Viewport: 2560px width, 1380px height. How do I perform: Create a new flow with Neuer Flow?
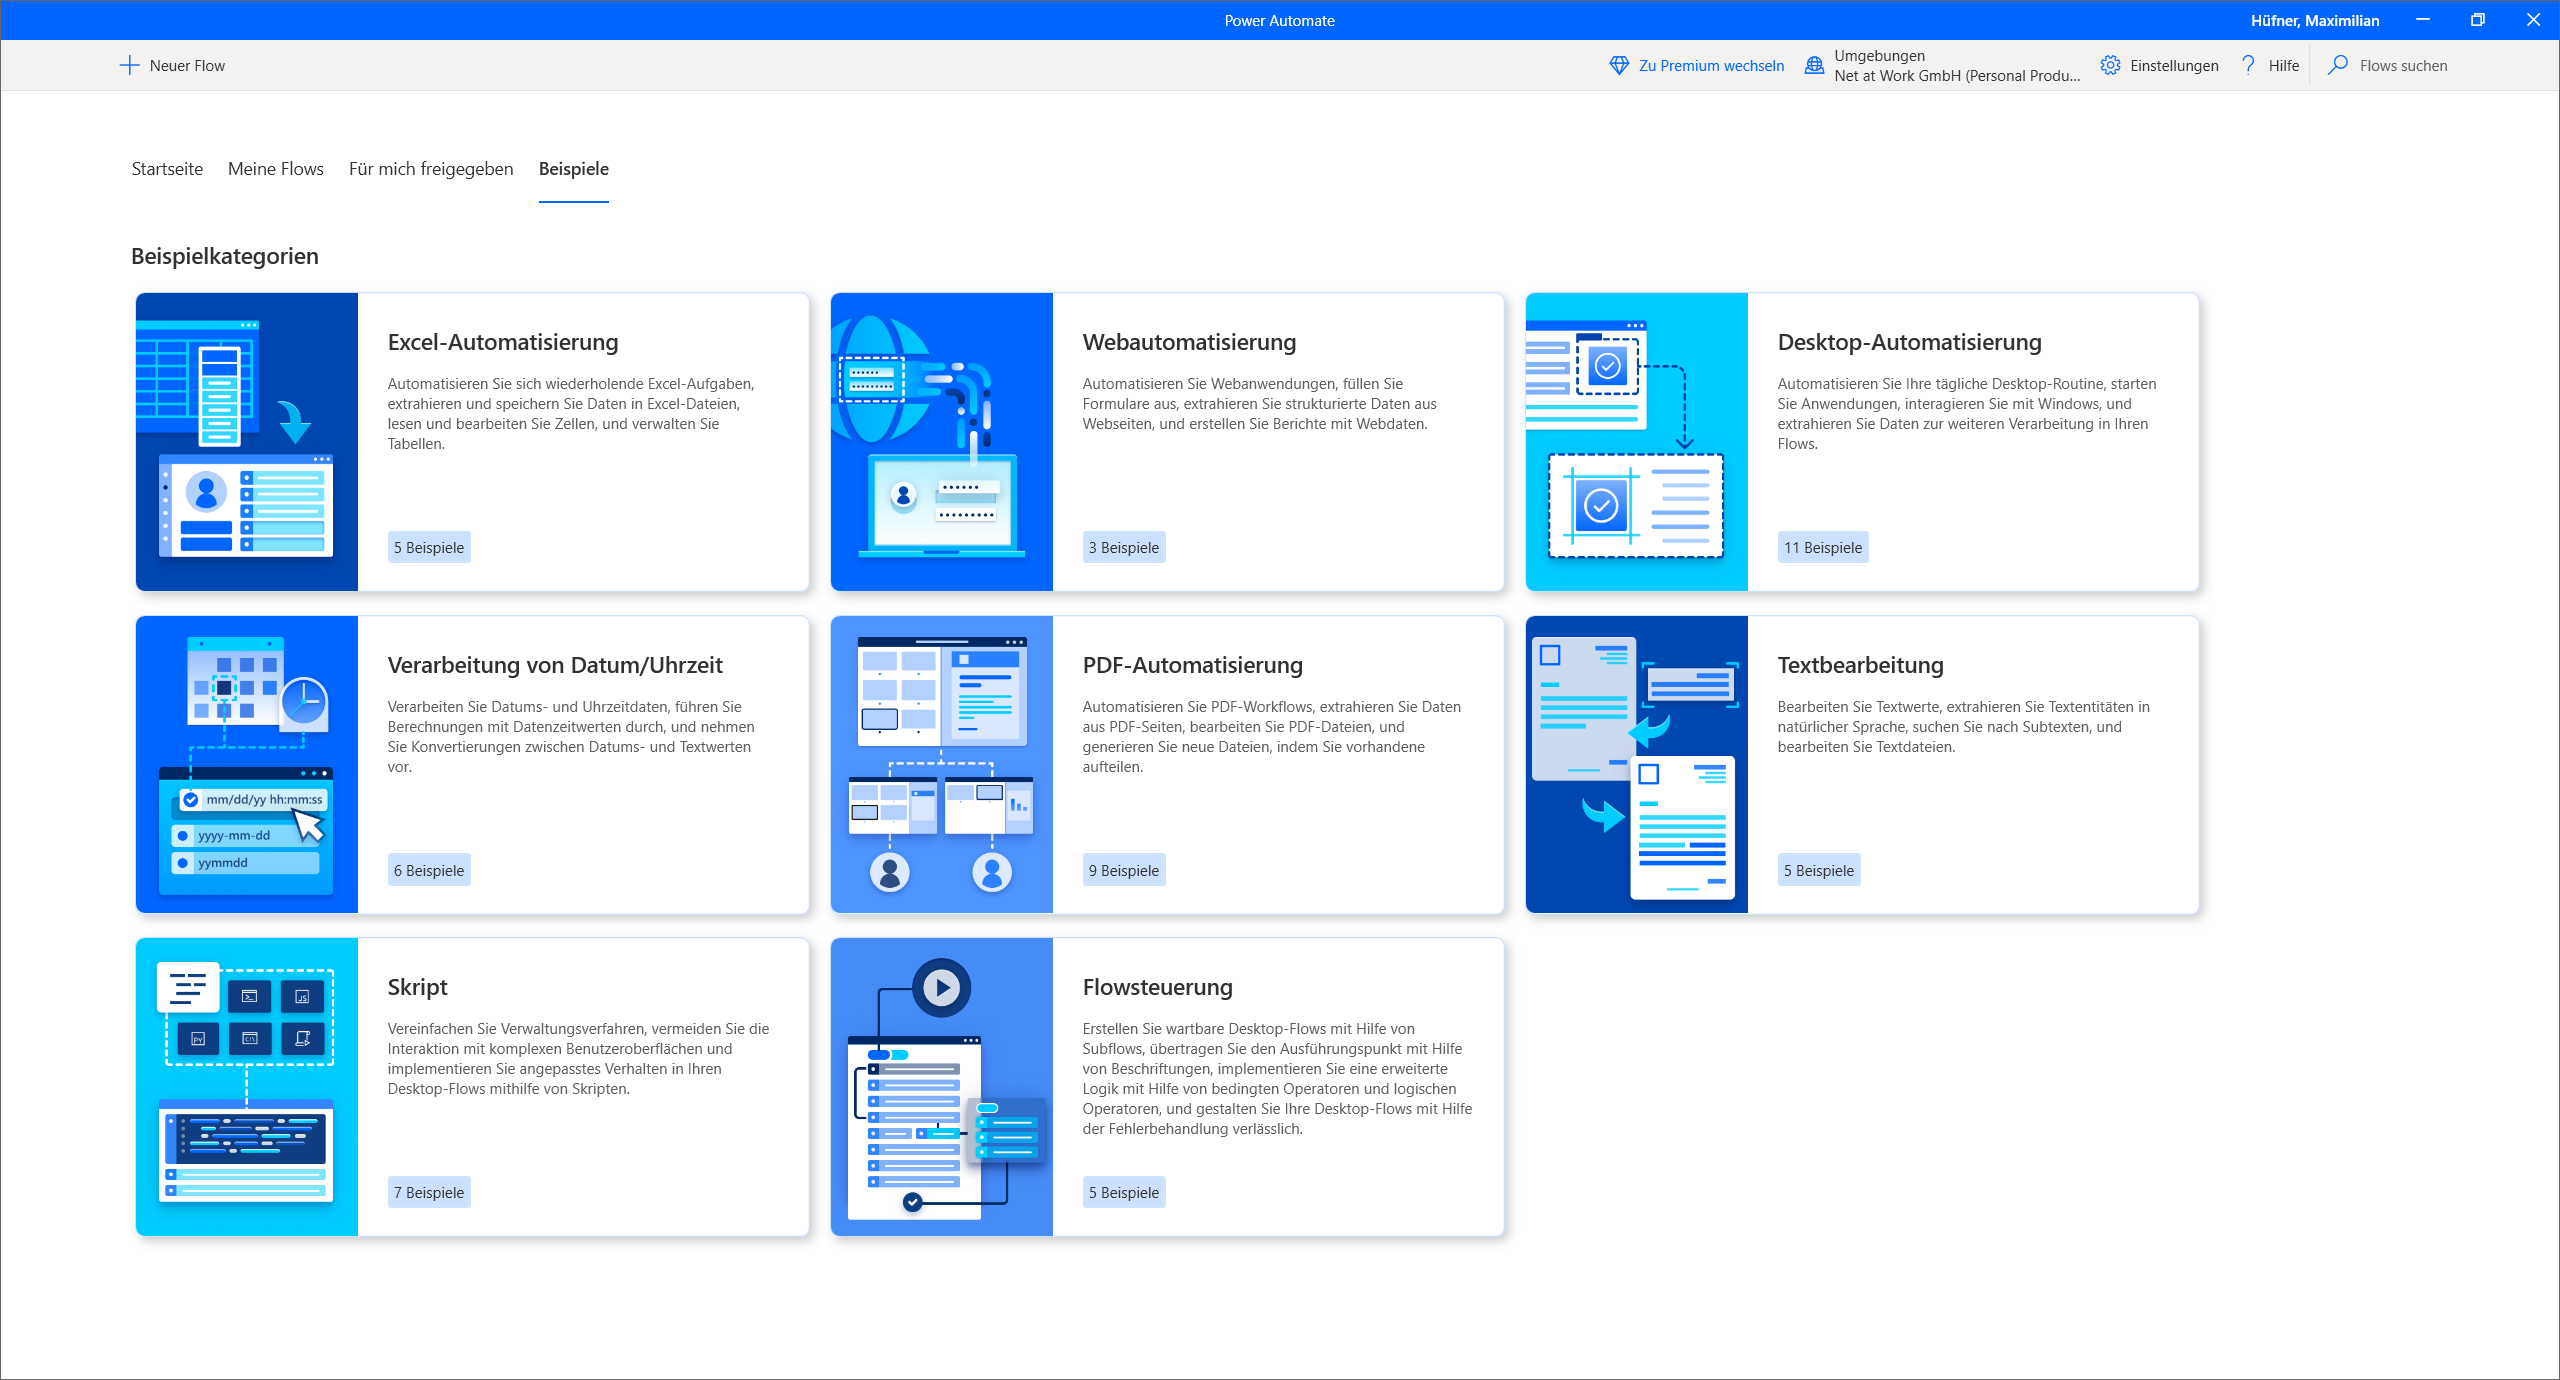coord(172,66)
